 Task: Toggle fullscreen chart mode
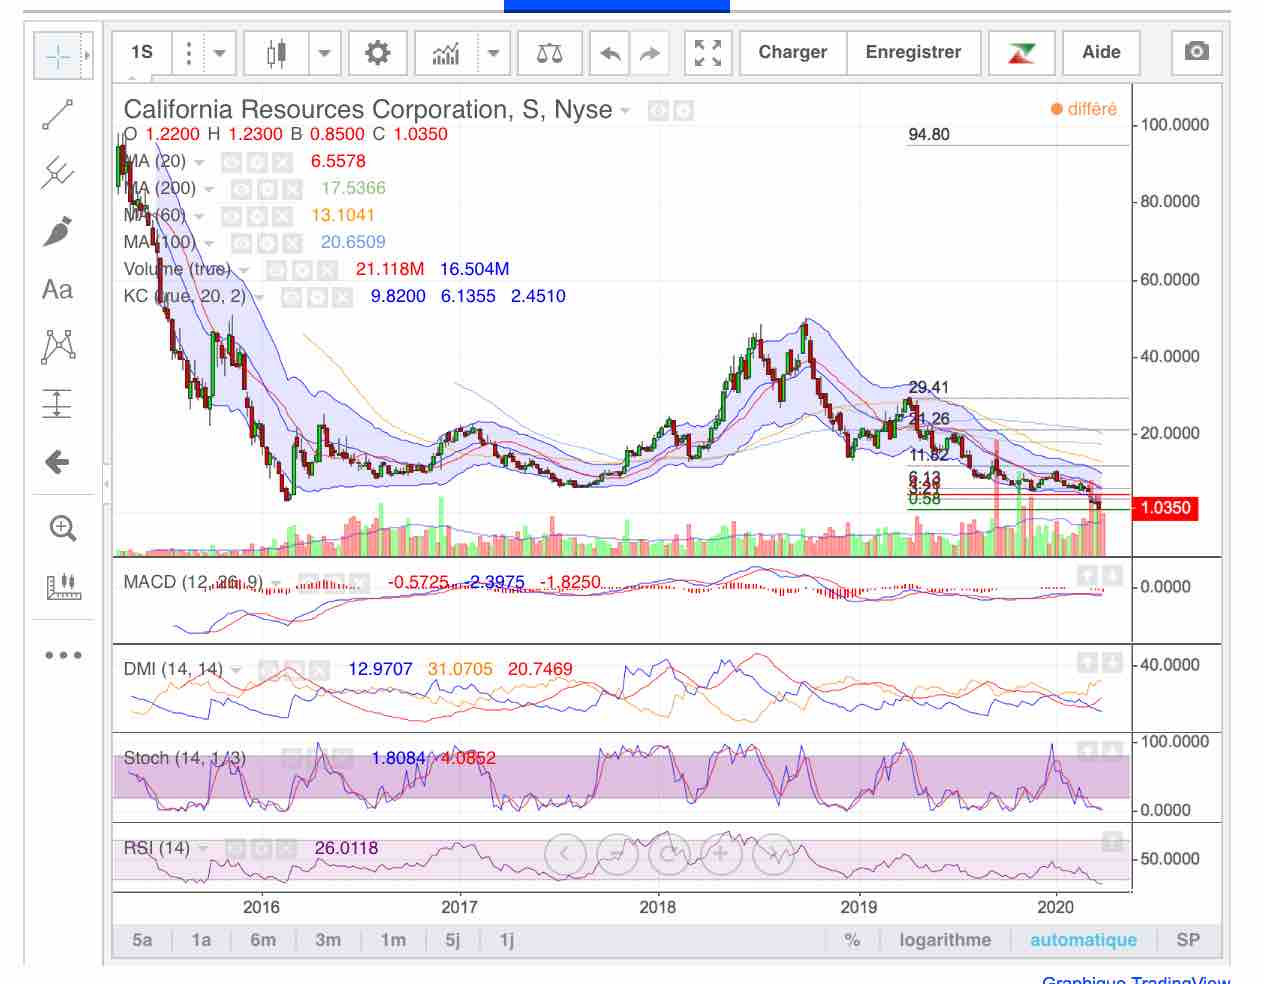tap(708, 53)
